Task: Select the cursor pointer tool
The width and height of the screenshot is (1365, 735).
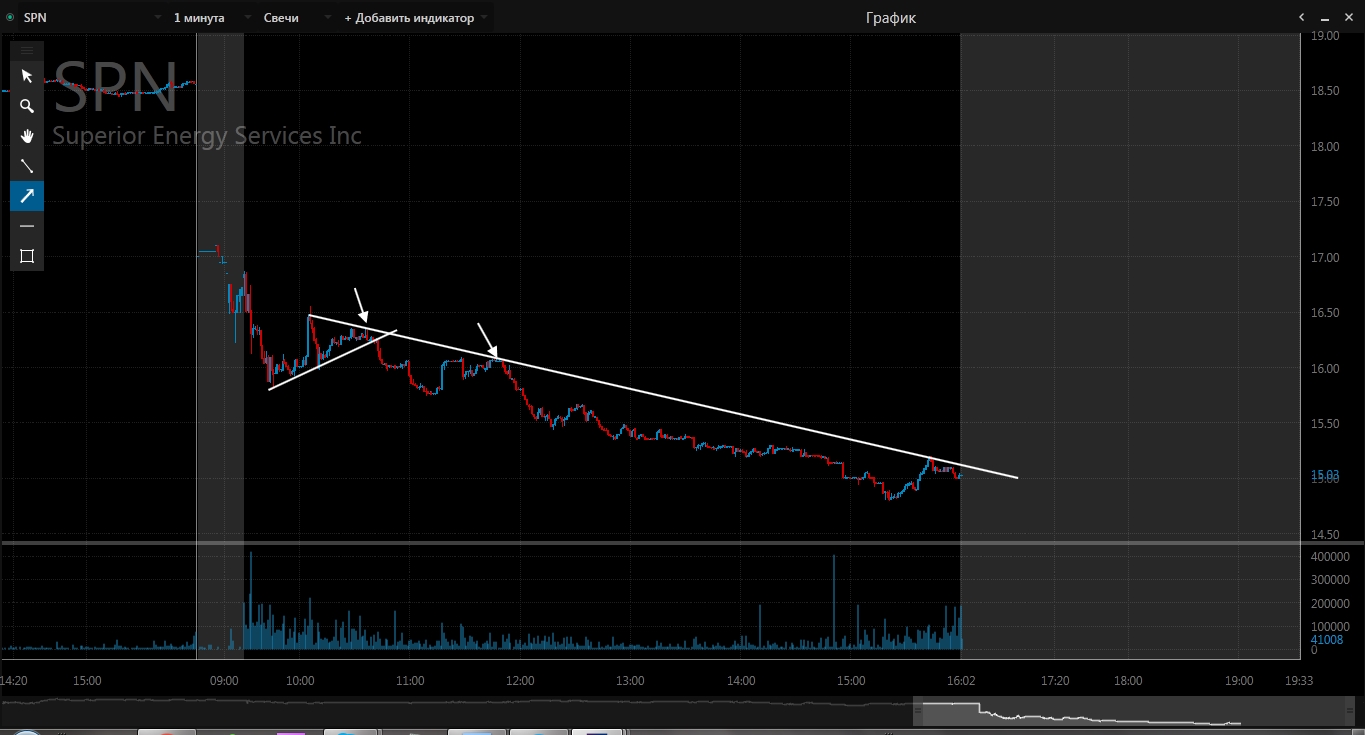Action: point(27,76)
